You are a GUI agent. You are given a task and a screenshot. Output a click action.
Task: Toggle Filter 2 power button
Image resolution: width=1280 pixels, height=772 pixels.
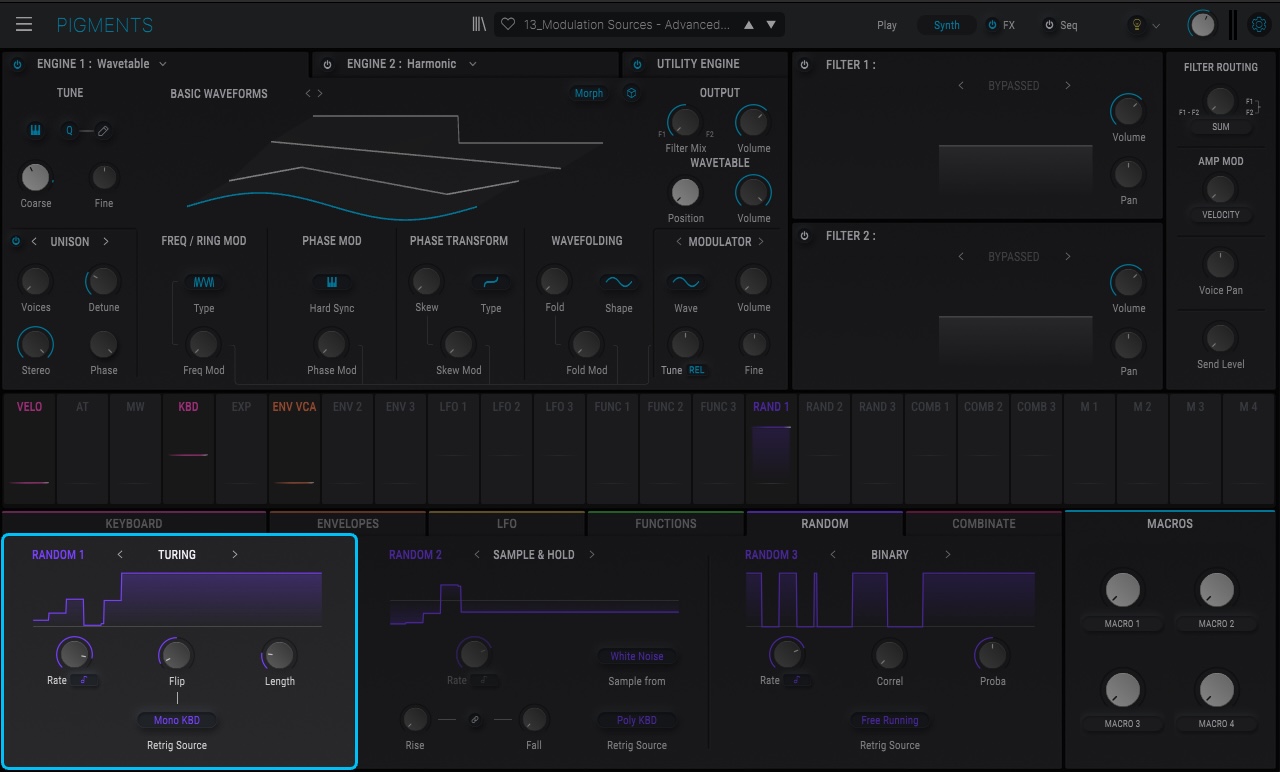pyautogui.click(x=805, y=236)
